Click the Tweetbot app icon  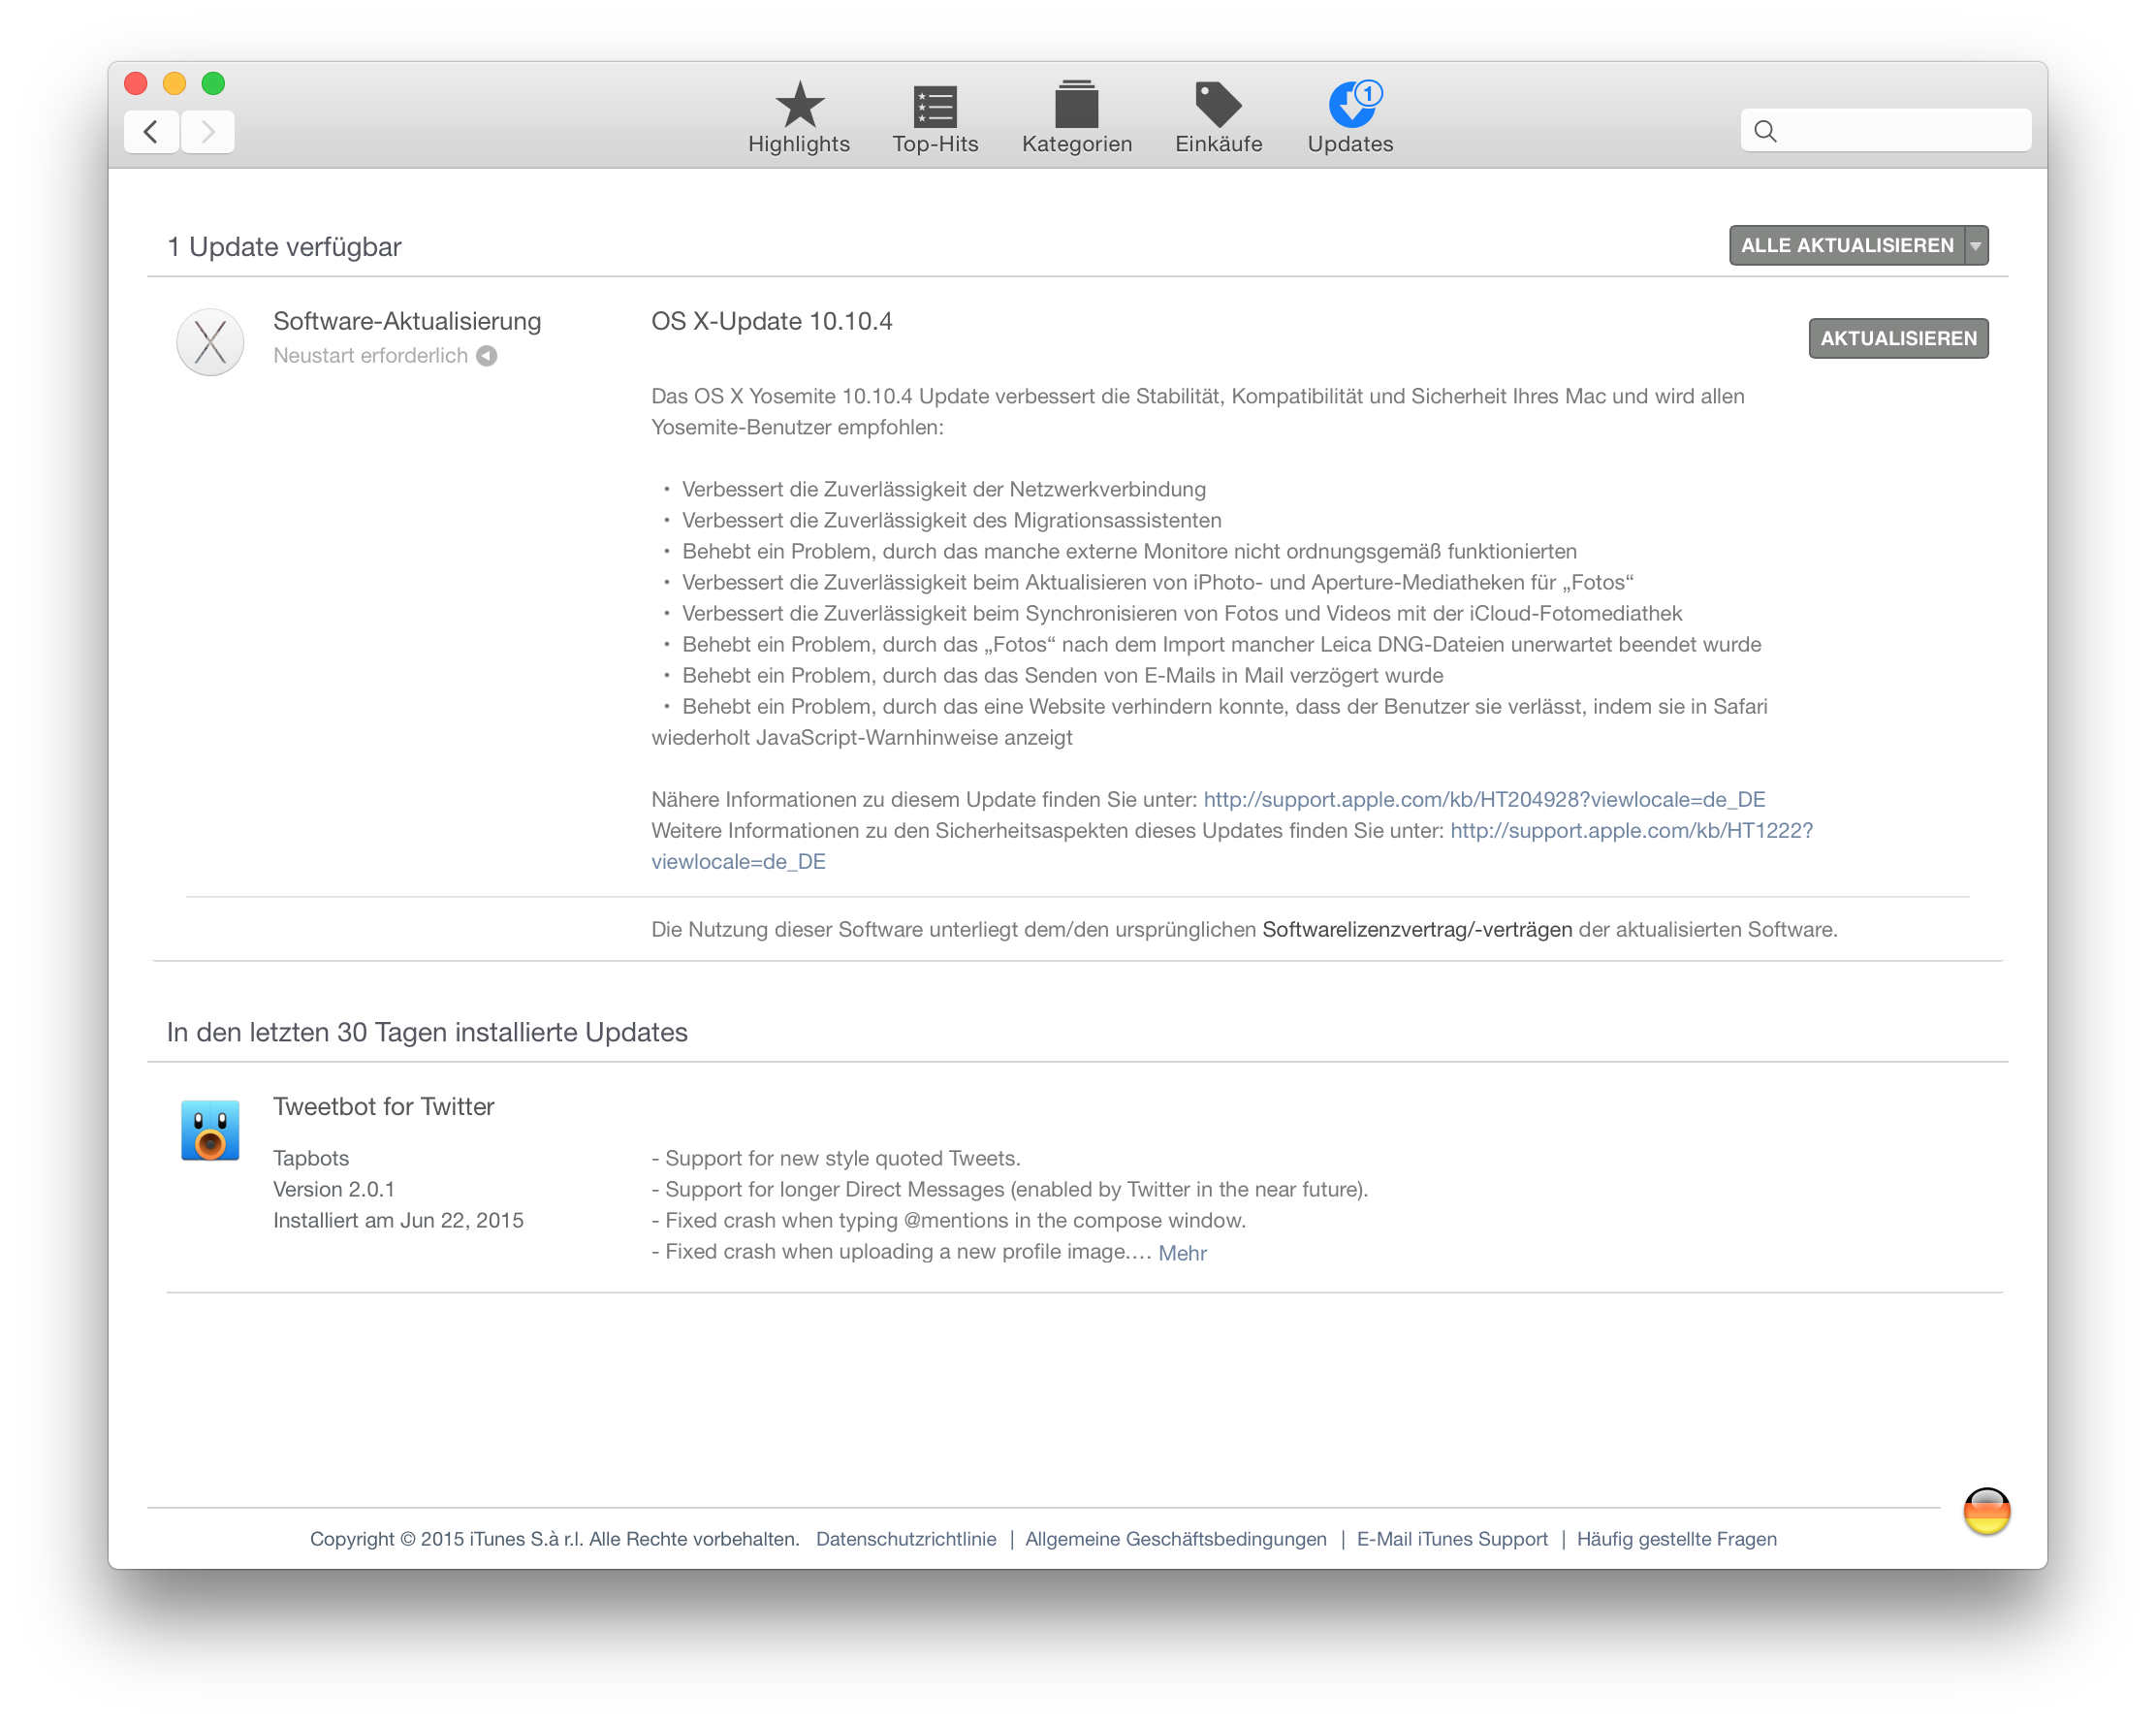210,1130
